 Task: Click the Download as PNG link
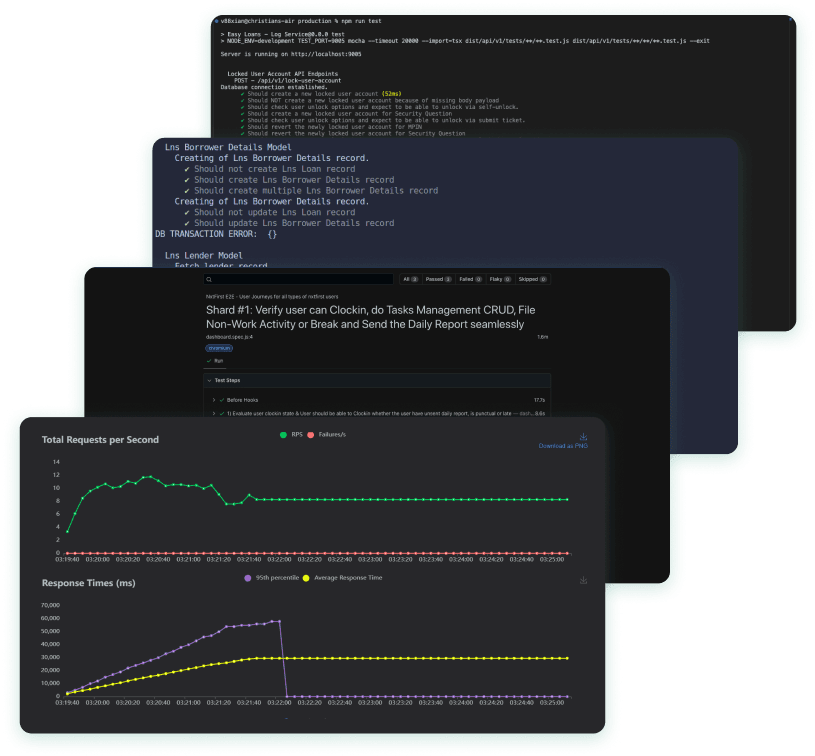[563, 446]
